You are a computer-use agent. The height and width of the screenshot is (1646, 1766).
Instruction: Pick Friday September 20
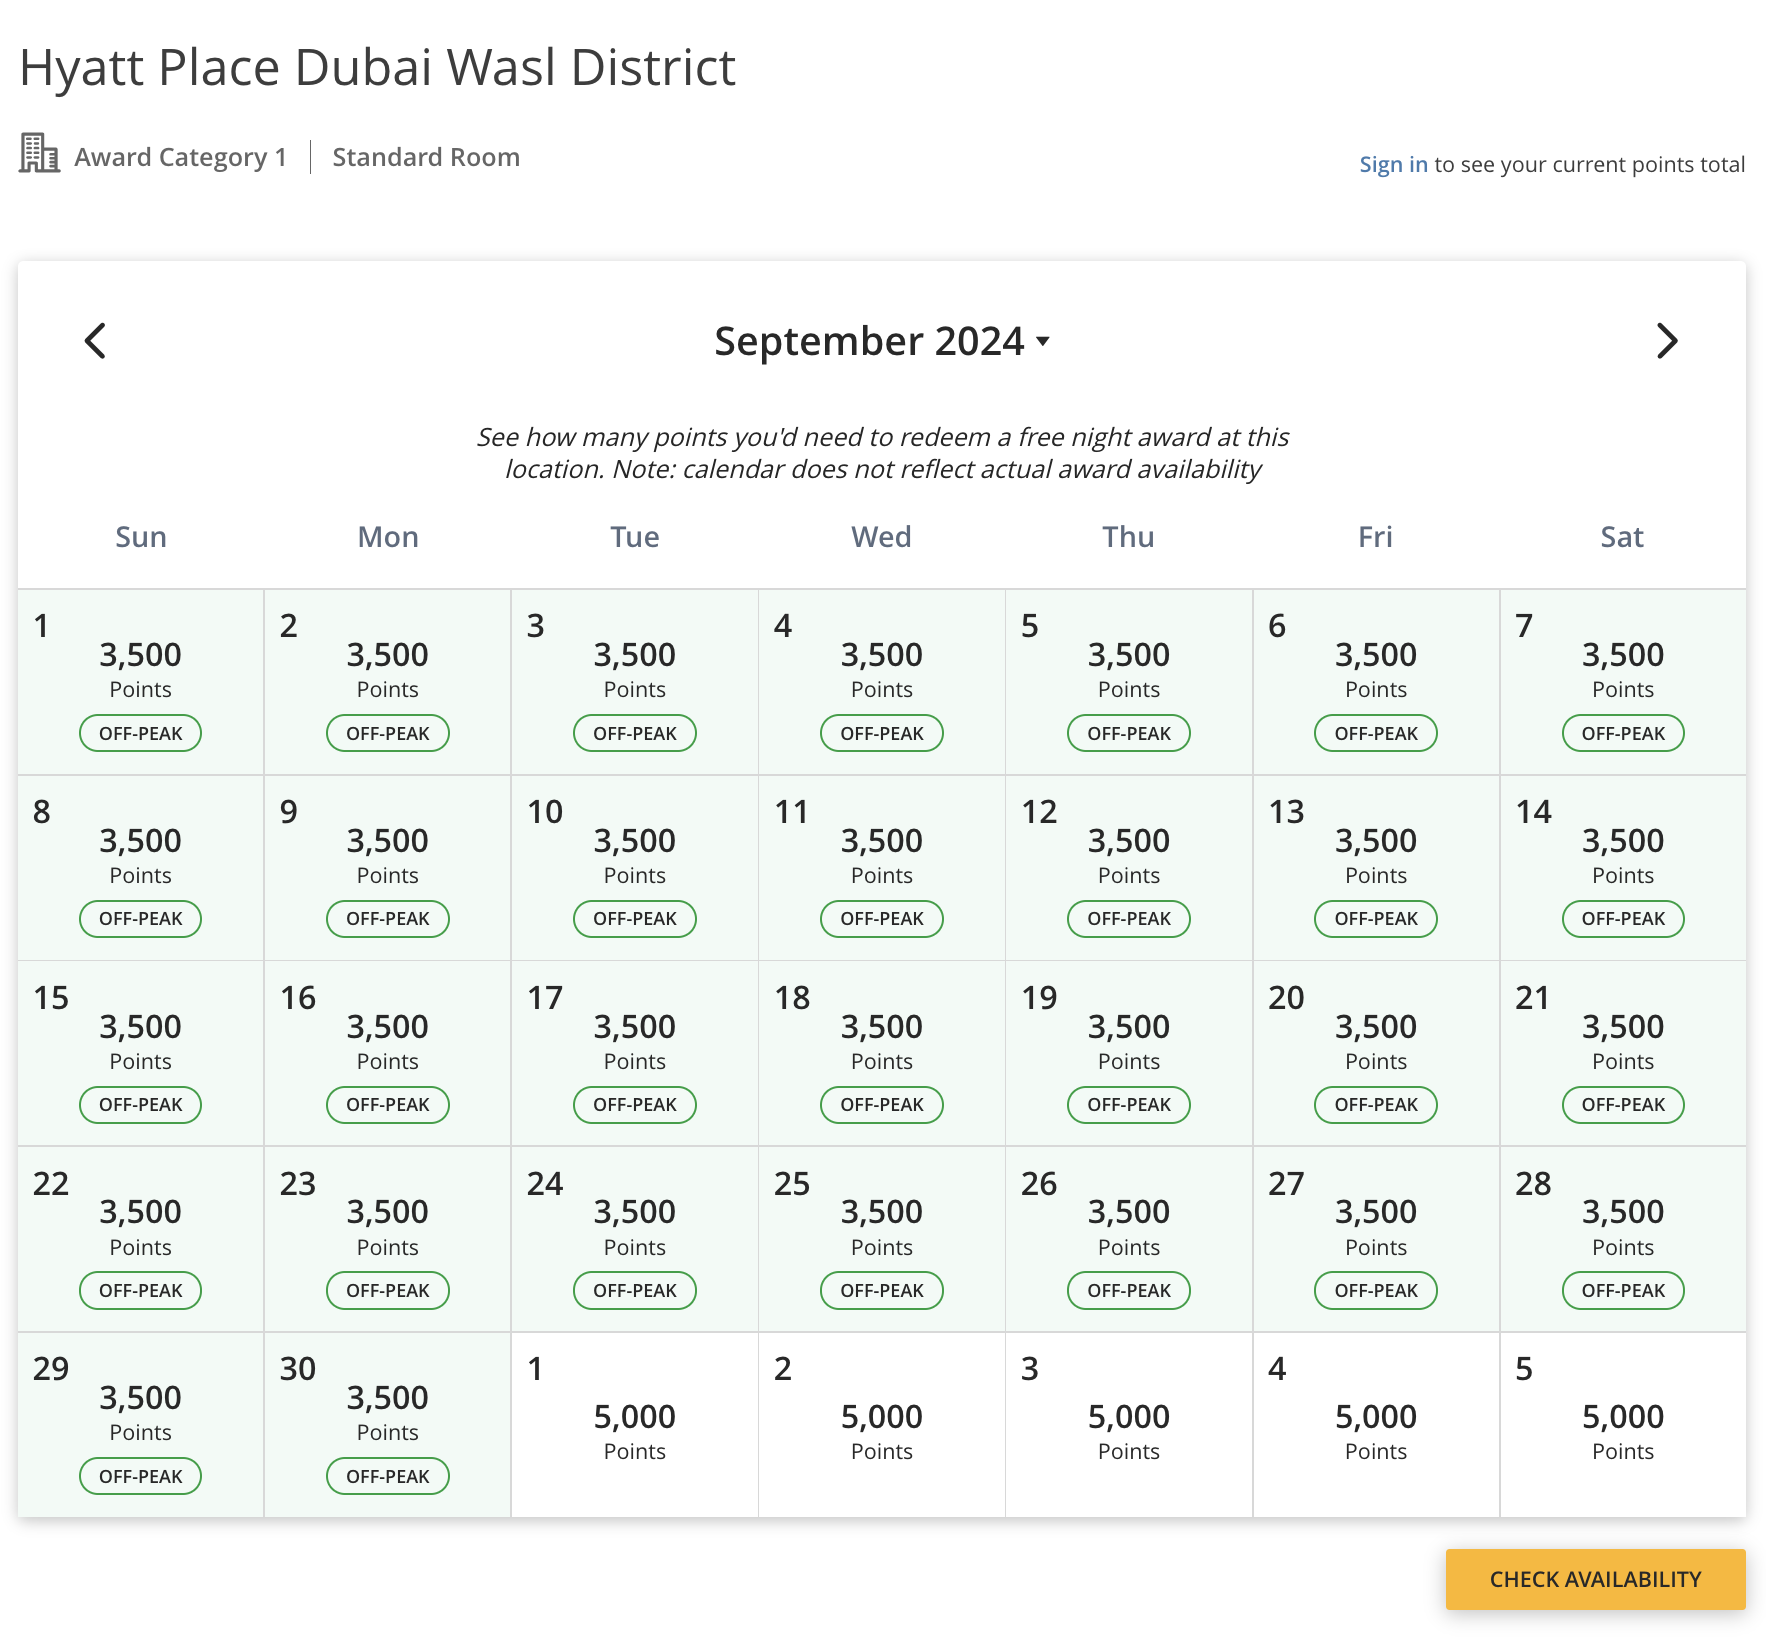click(1376, 1054)
